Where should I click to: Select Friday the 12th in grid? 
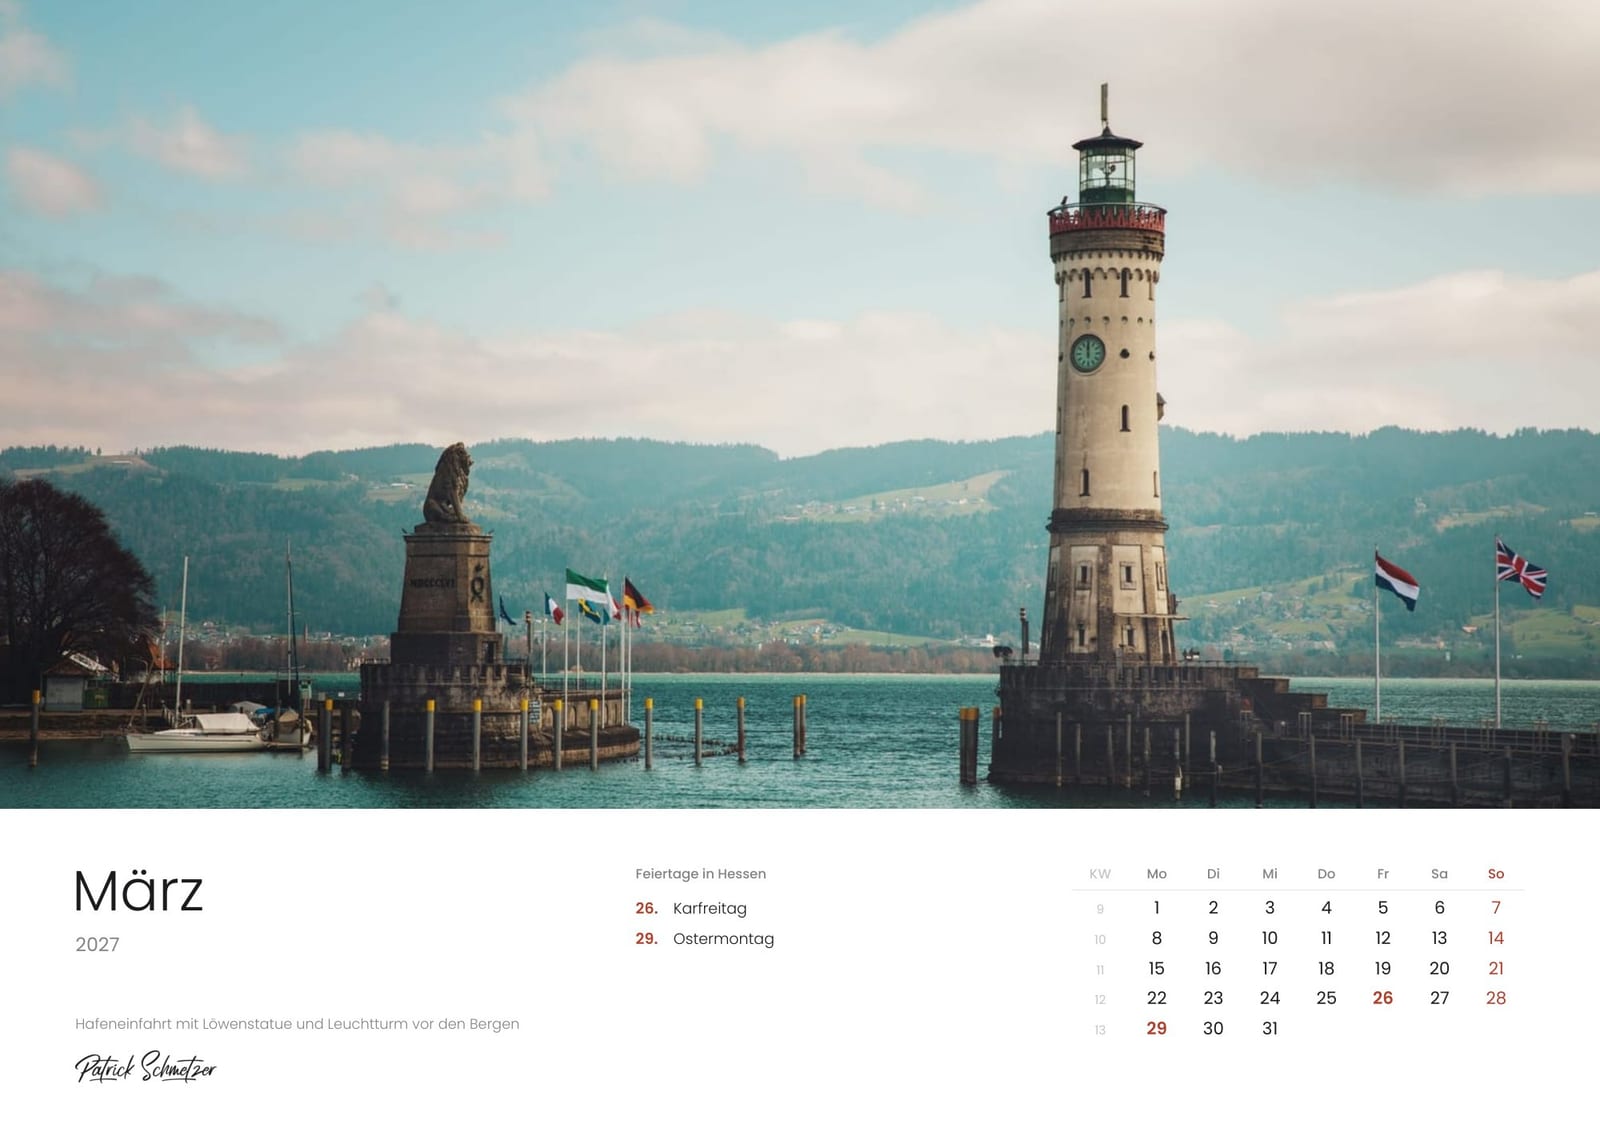(x=1383, y=938)
